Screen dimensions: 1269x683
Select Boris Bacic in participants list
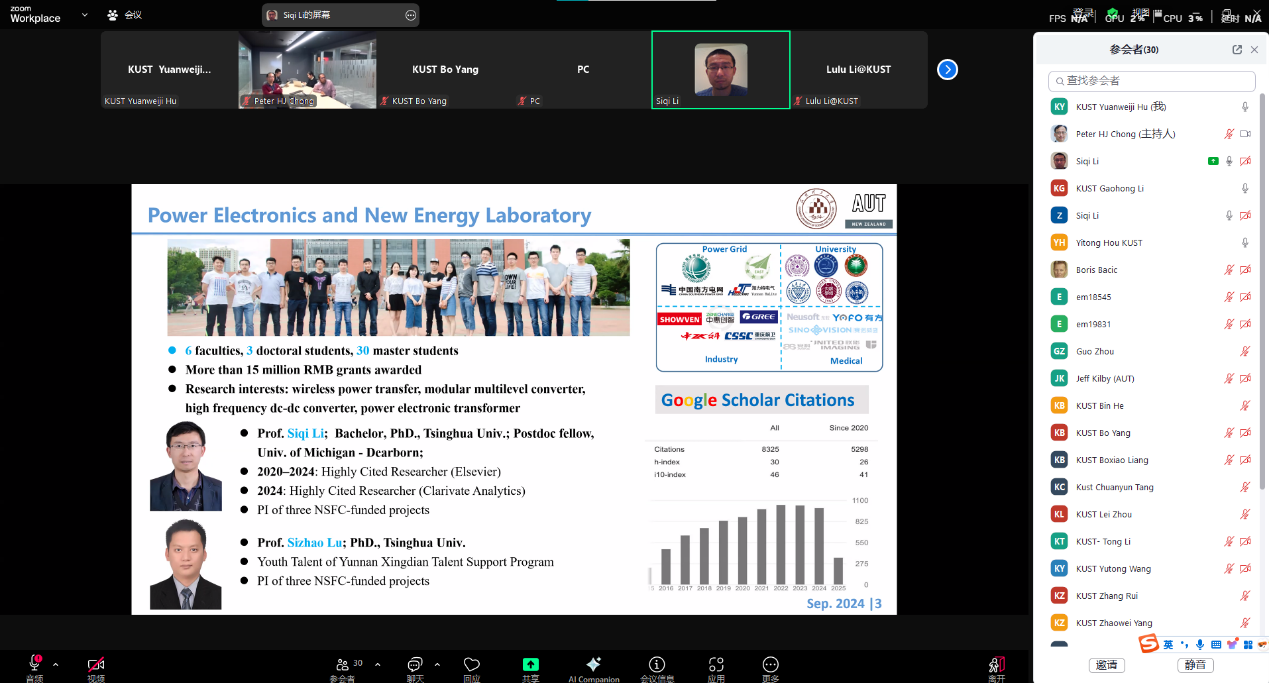pos(1151,270)
